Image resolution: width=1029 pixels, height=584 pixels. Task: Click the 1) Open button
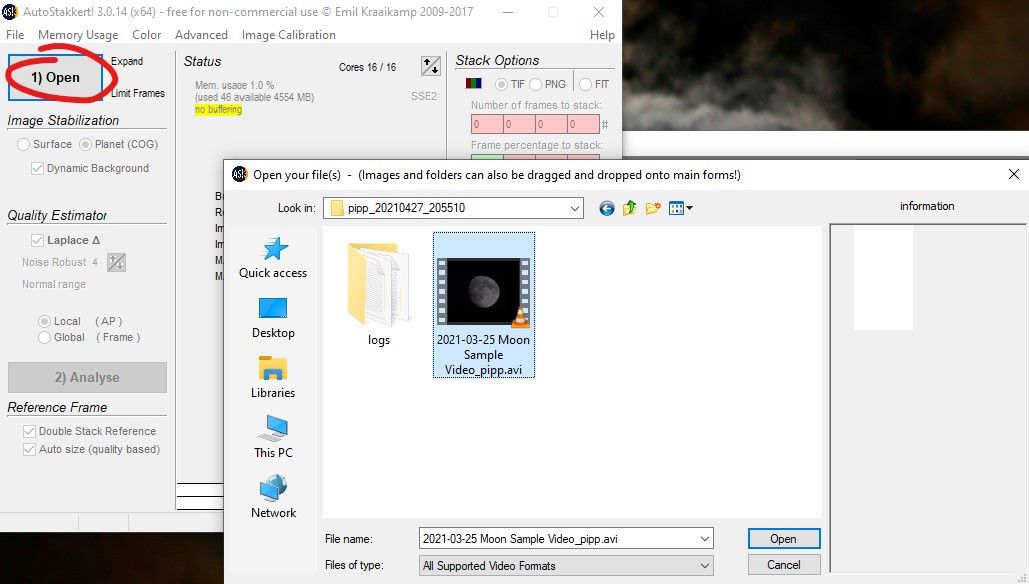(x=55, y=77)
